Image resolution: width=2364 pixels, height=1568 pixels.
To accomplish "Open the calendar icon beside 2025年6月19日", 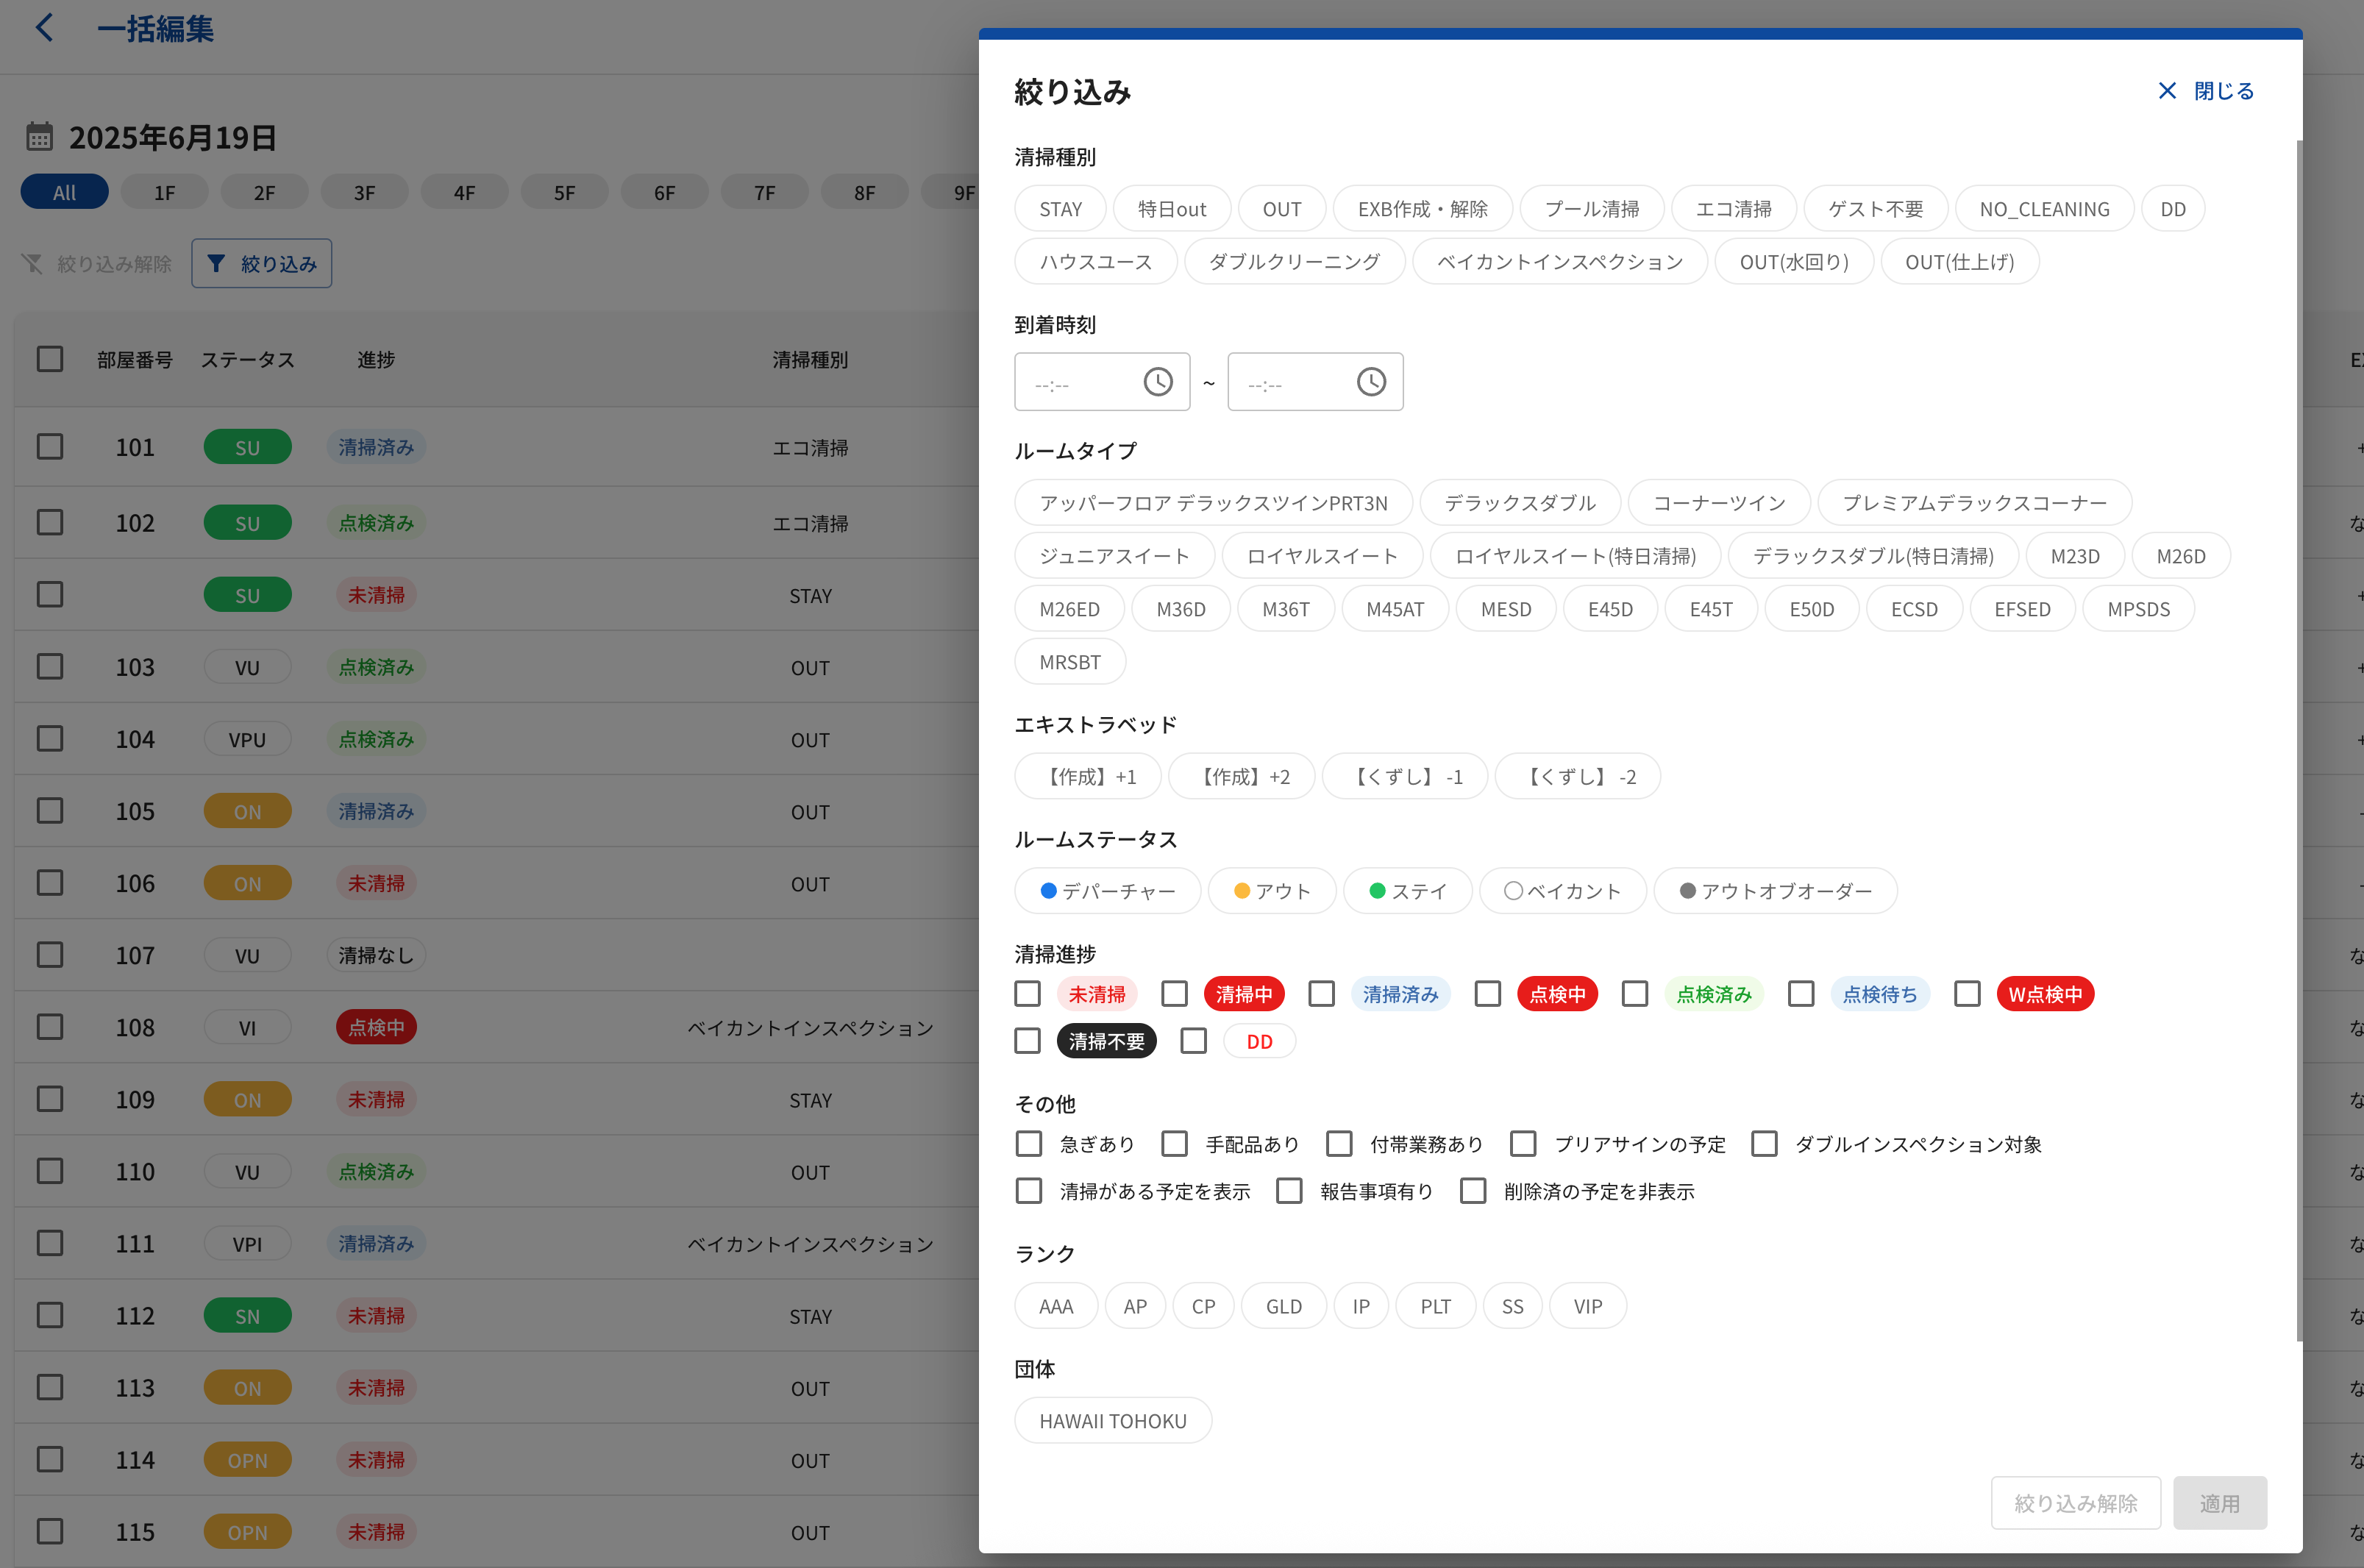I will point(40,137).
